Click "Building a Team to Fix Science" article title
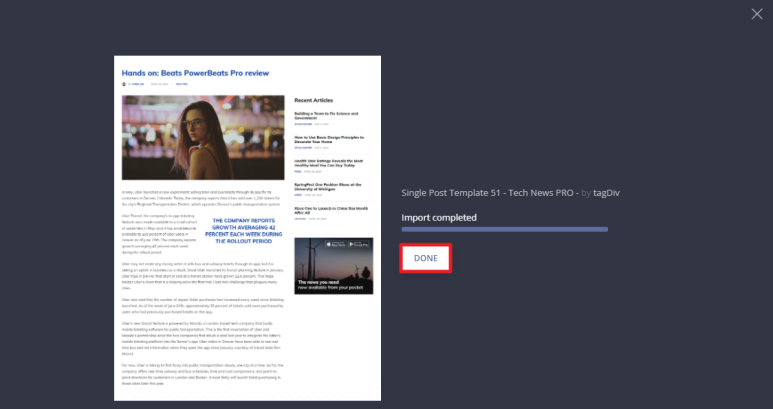The image size is (773, 409). (326, 116)
